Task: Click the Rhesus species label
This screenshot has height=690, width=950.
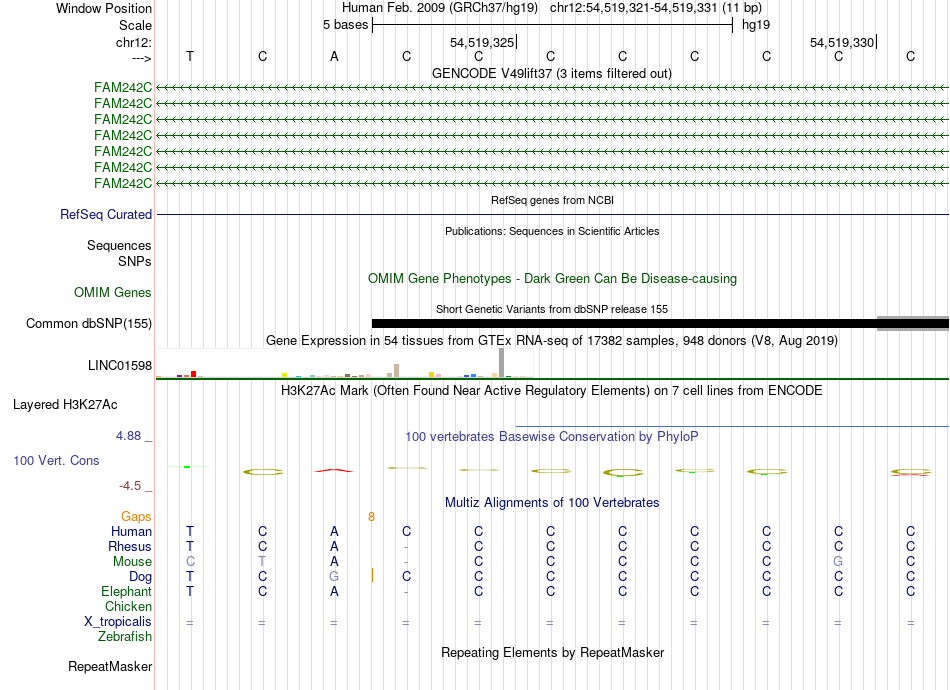Action: click(130, 546)
